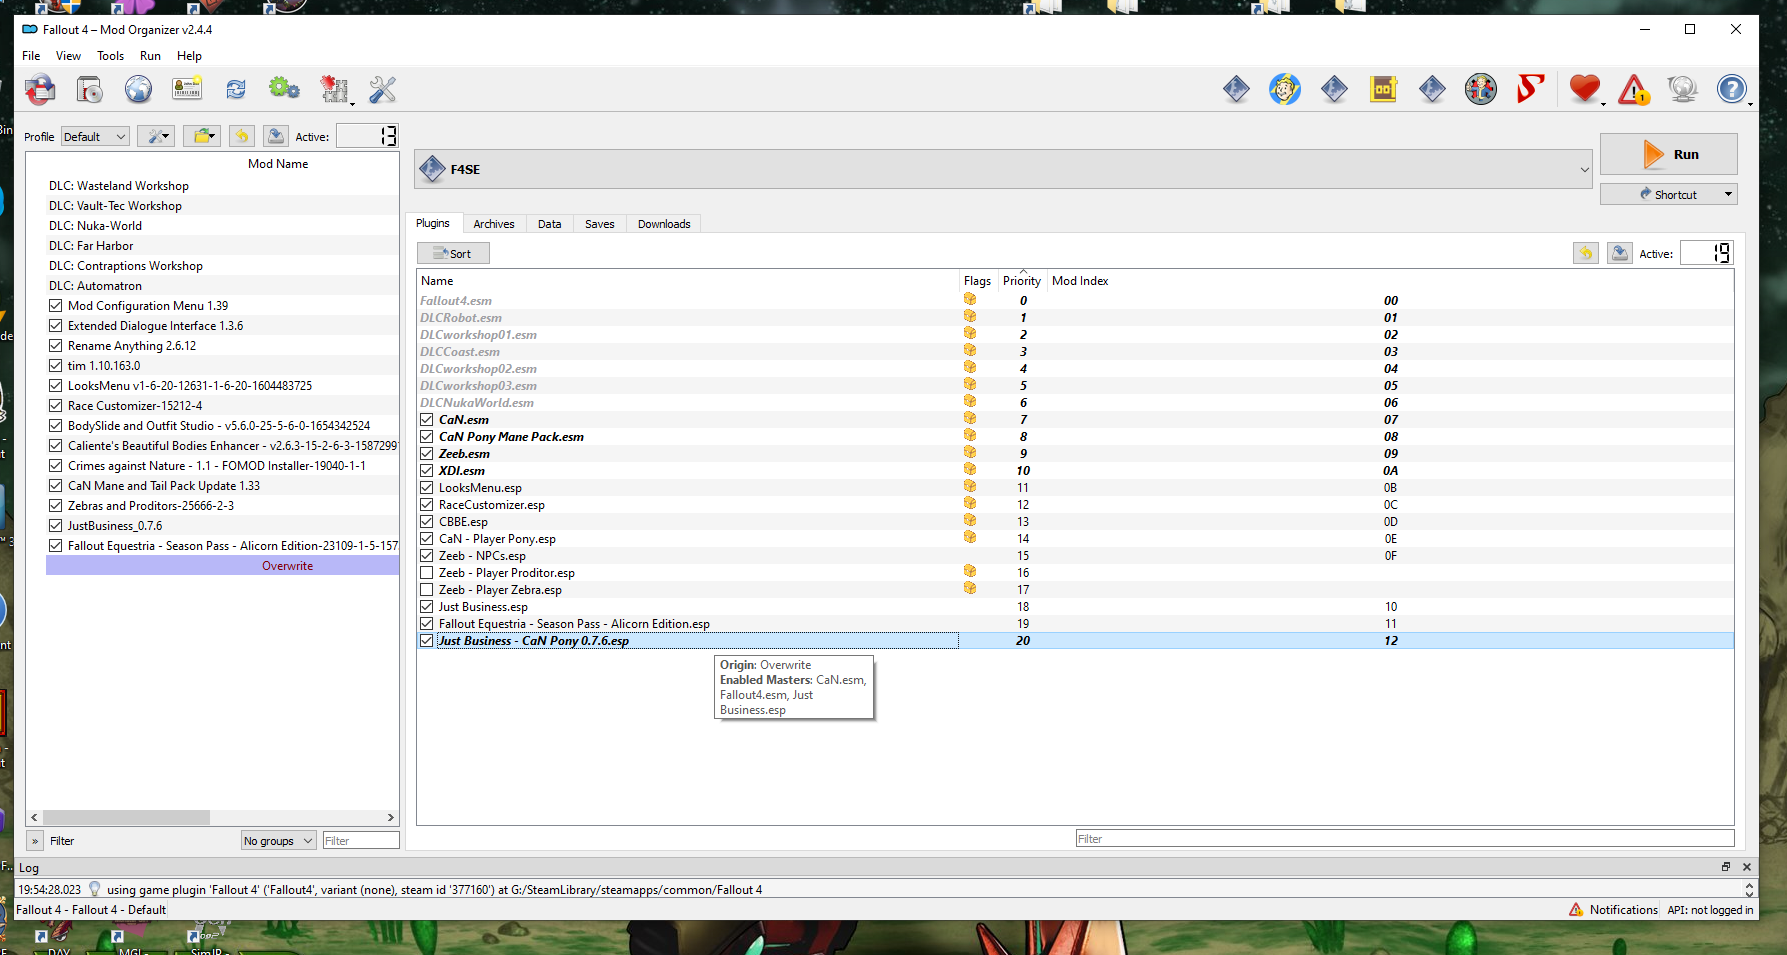
Task: Open the instance manager toolbar icon
Action: (x=41, y=90)
